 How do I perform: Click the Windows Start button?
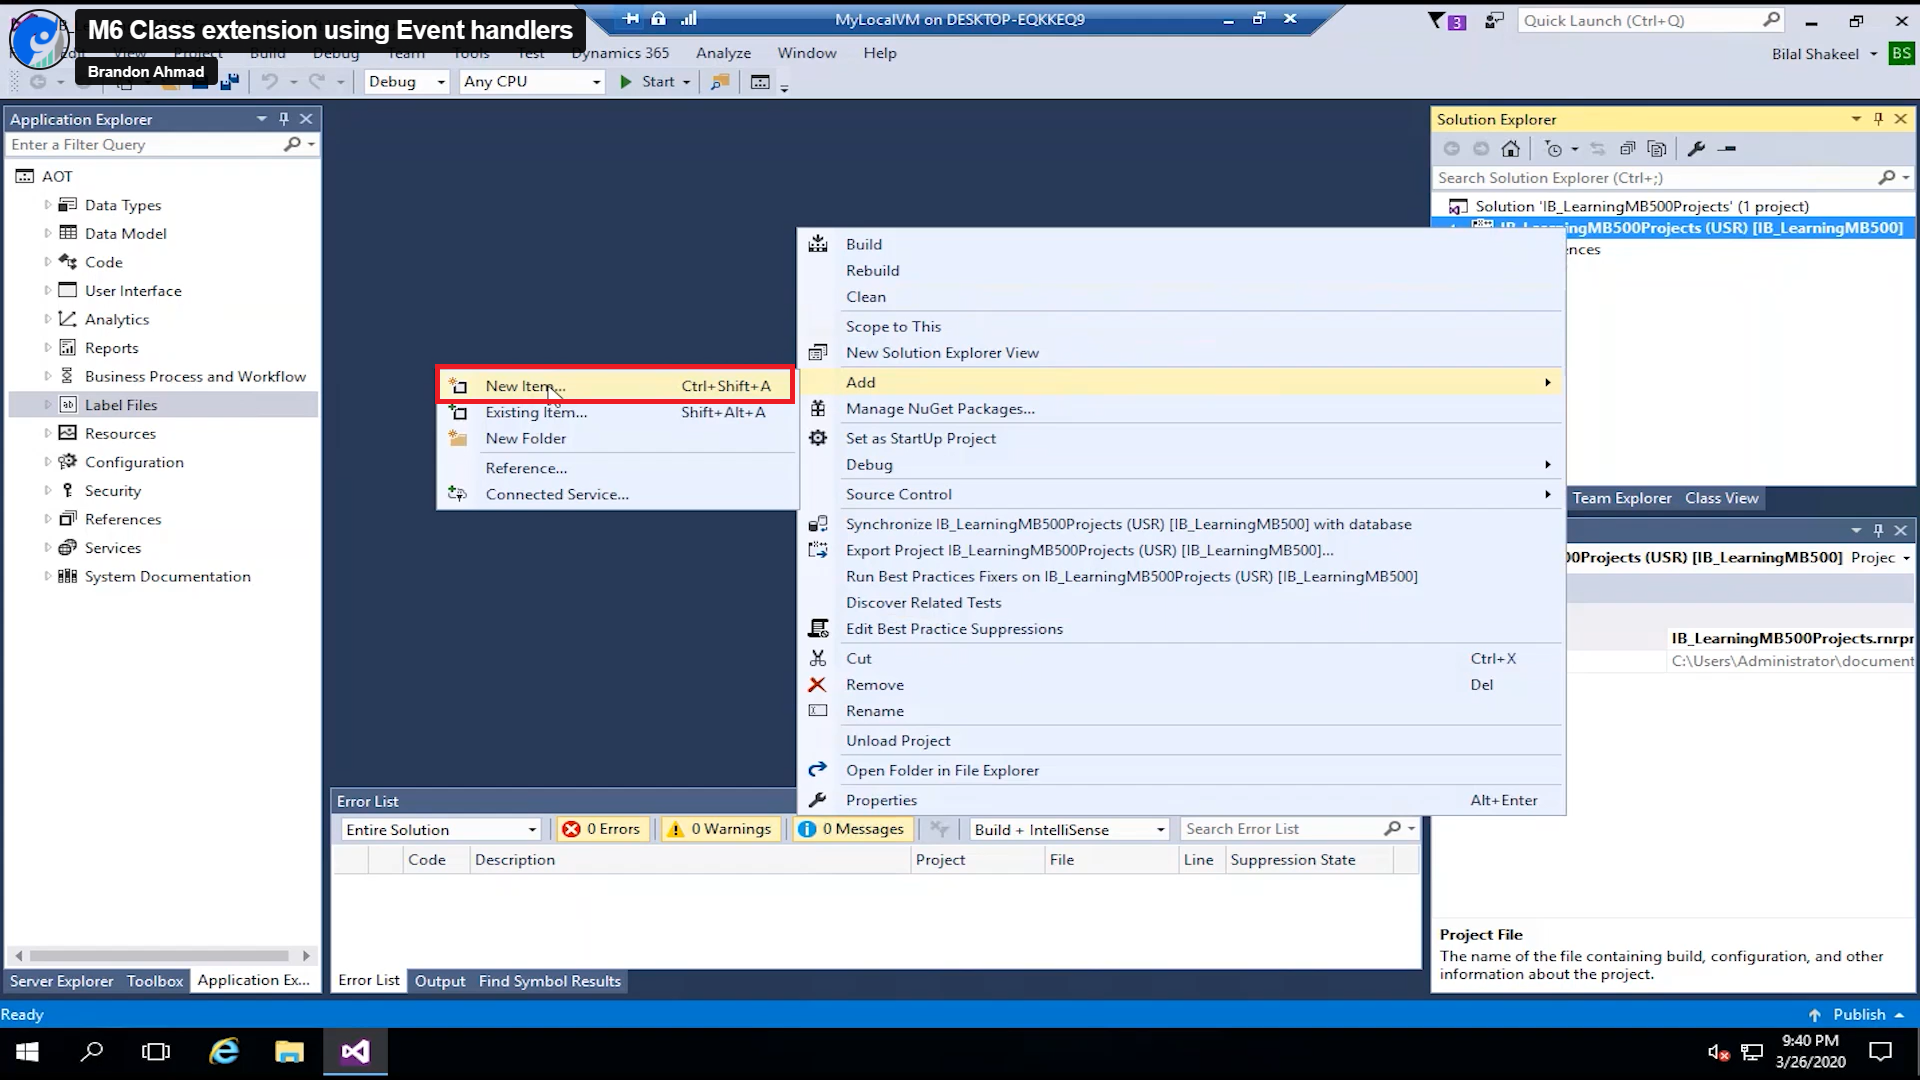27,1052
